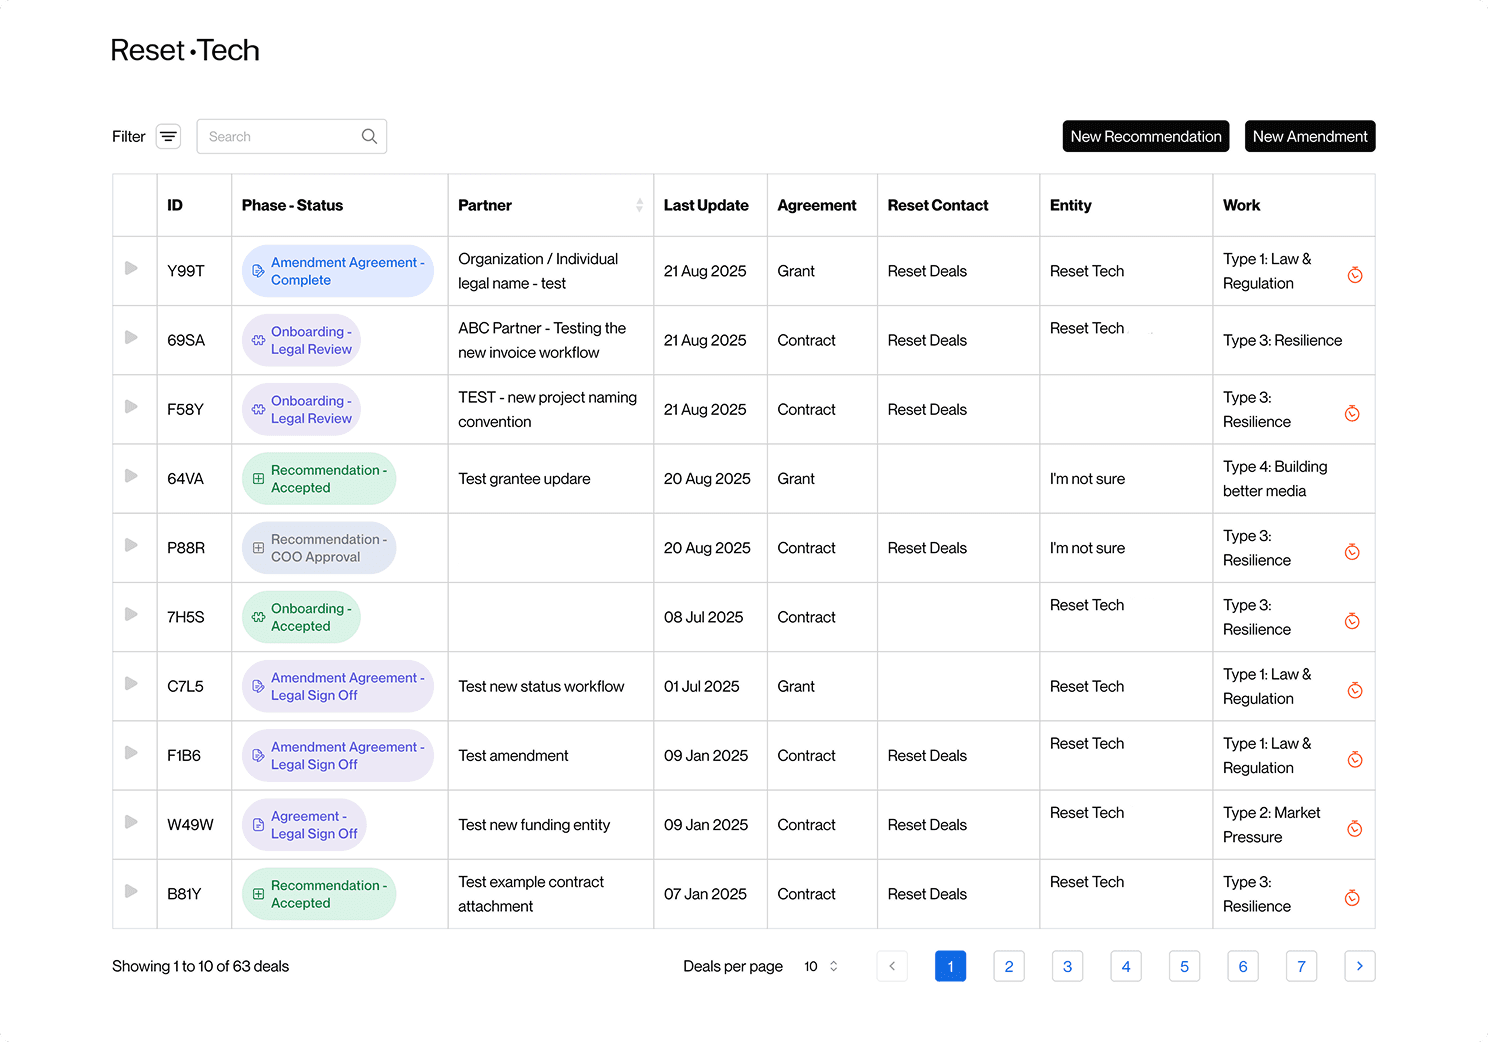Click the Recommendation - Accepted badge for 64VA
Viewport: 1488px width, 1042px height.
[x=319, y=479]
